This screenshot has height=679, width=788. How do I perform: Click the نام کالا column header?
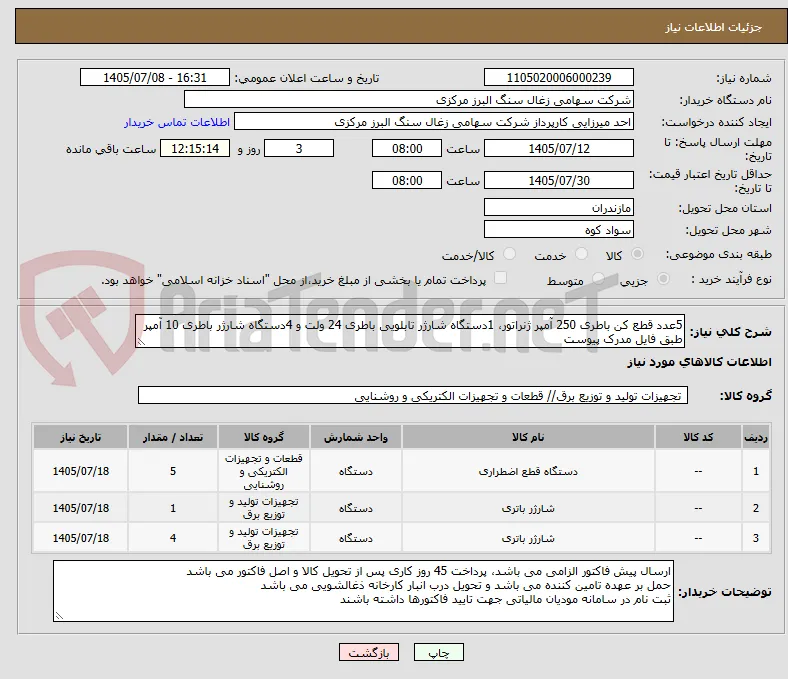click(x=528, y=437)
